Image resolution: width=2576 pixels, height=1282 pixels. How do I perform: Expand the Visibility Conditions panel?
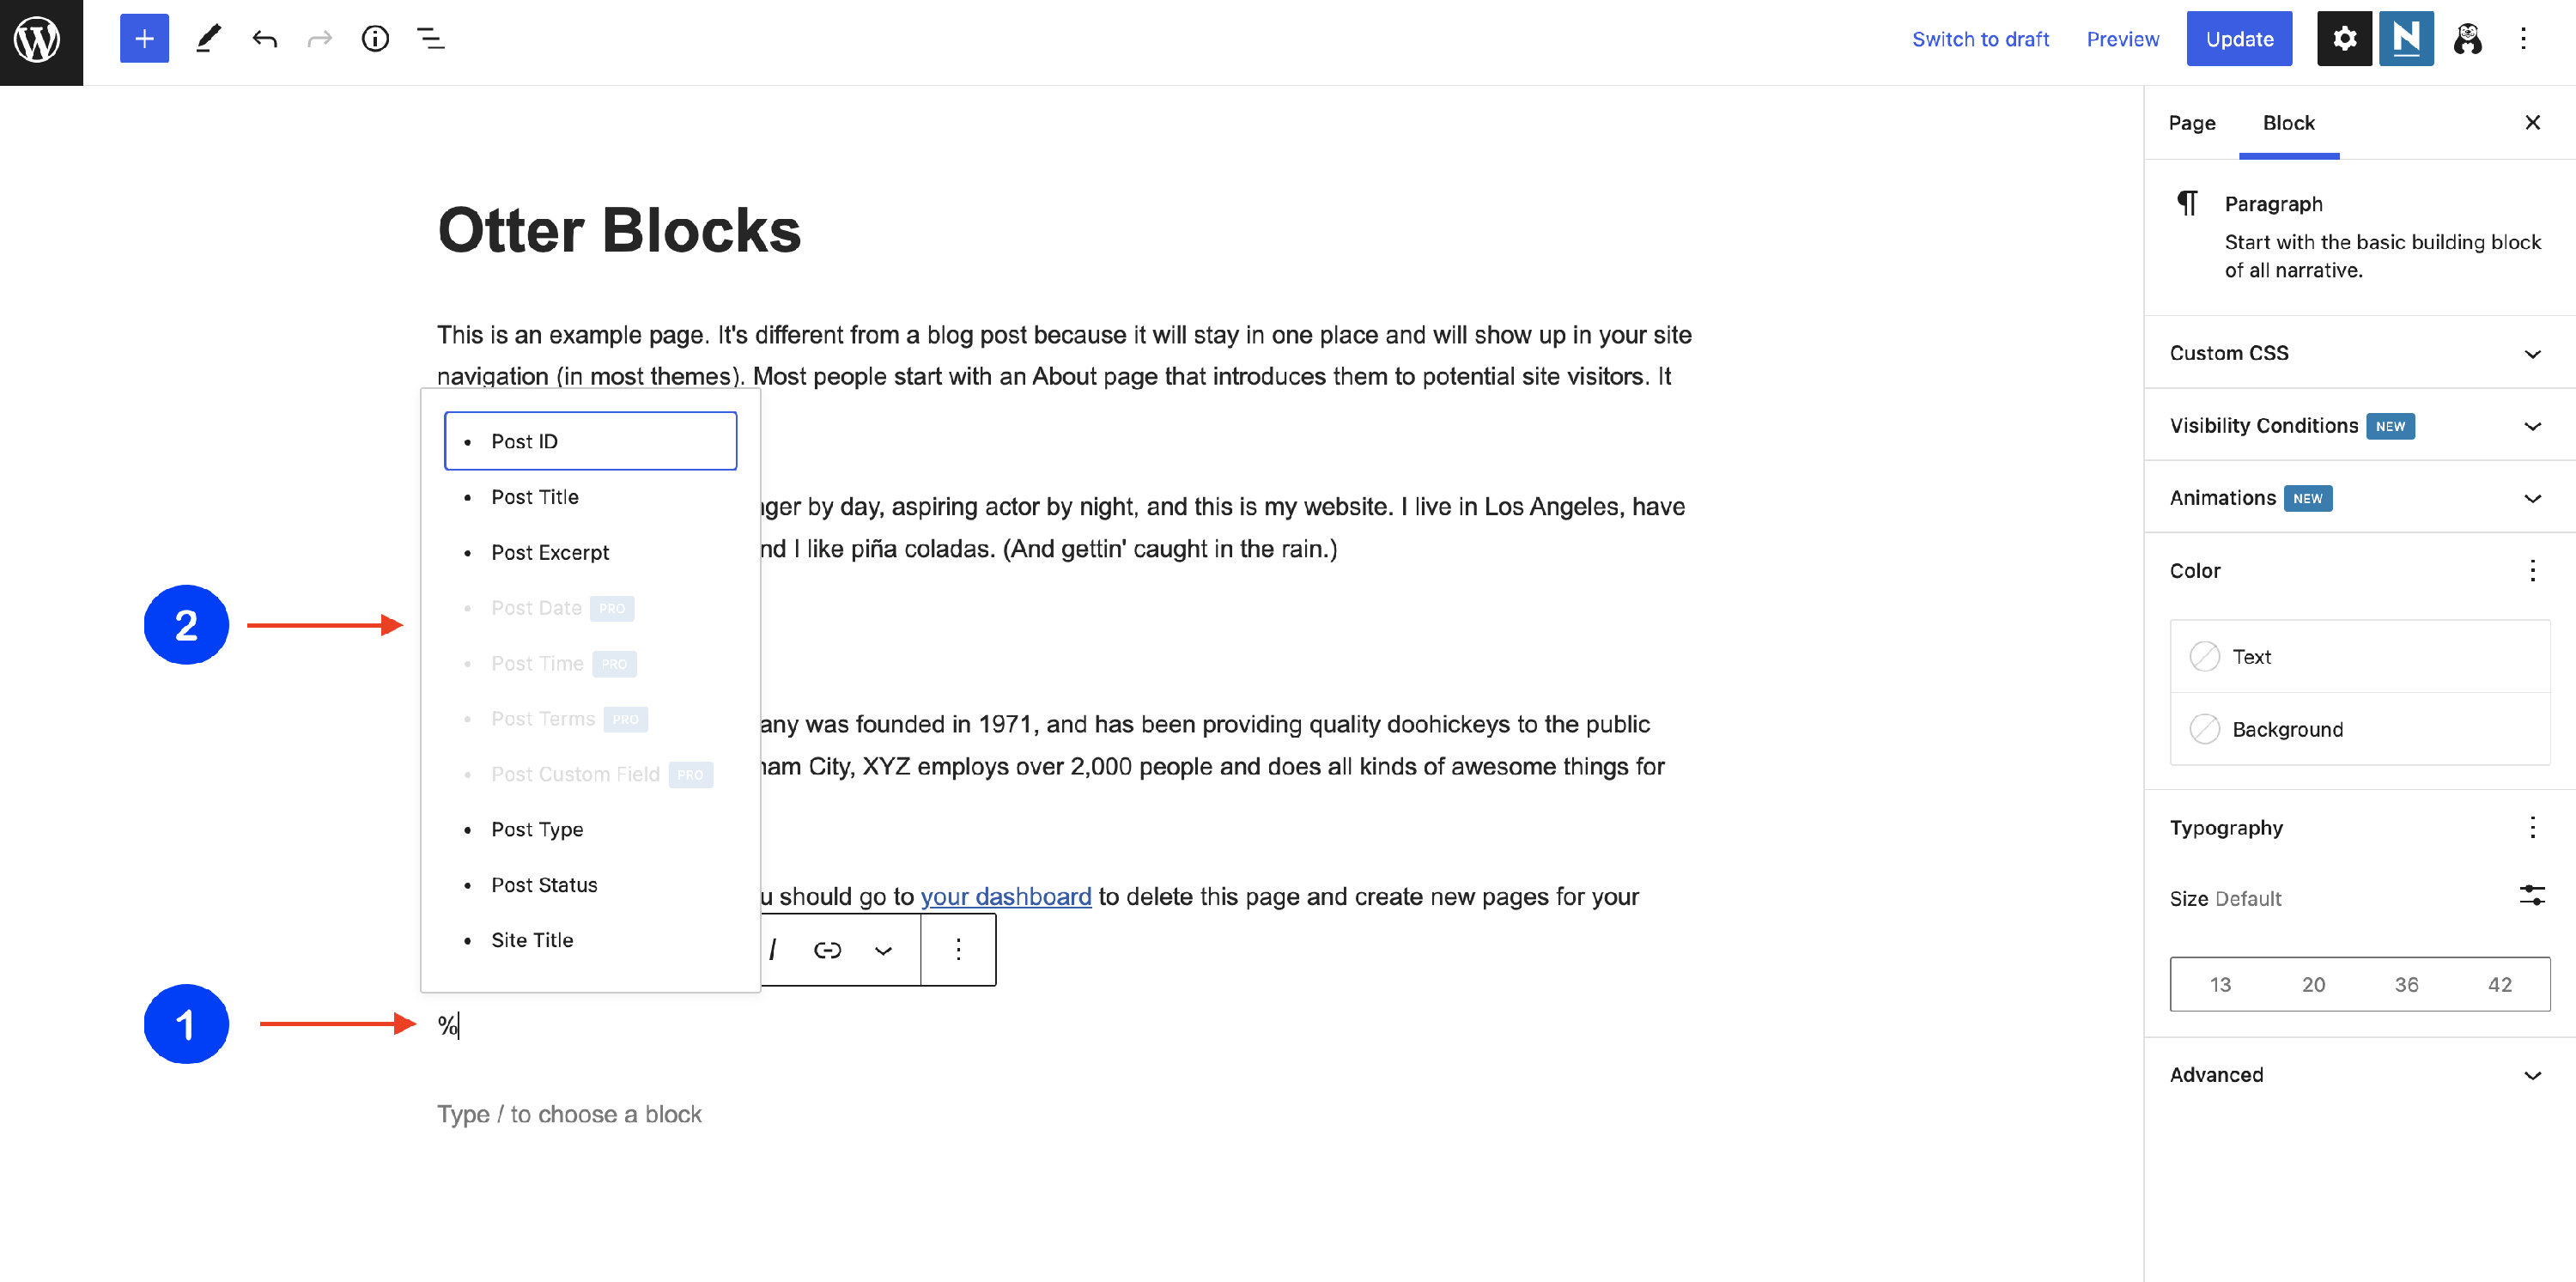(2358, 426)
